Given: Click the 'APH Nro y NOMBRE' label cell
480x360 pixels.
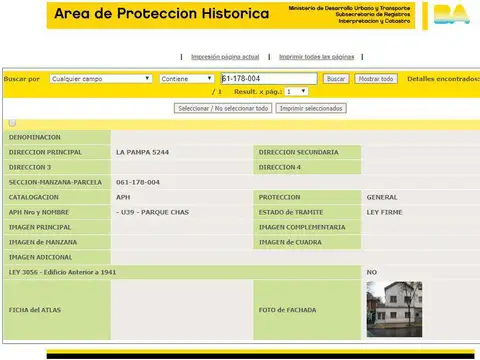Looking at the screenshot, I should 57,212.
